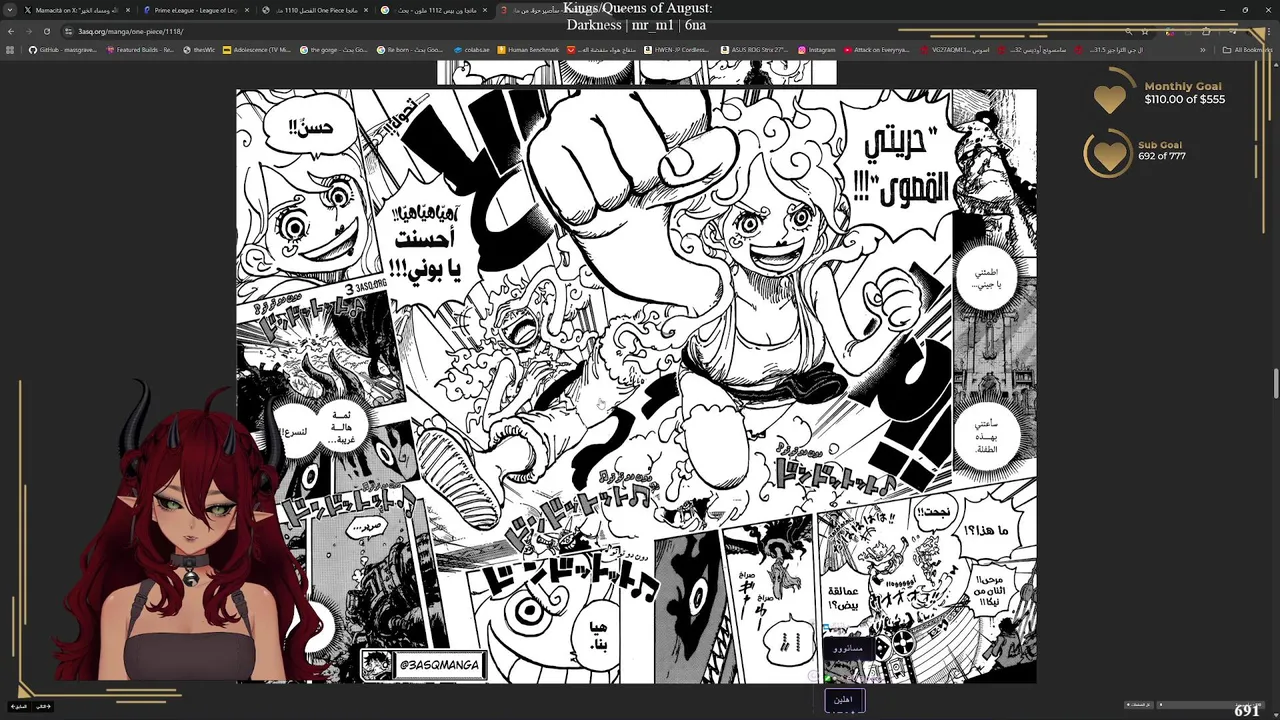Open the tab search dropdown arrow

point(10,10)
